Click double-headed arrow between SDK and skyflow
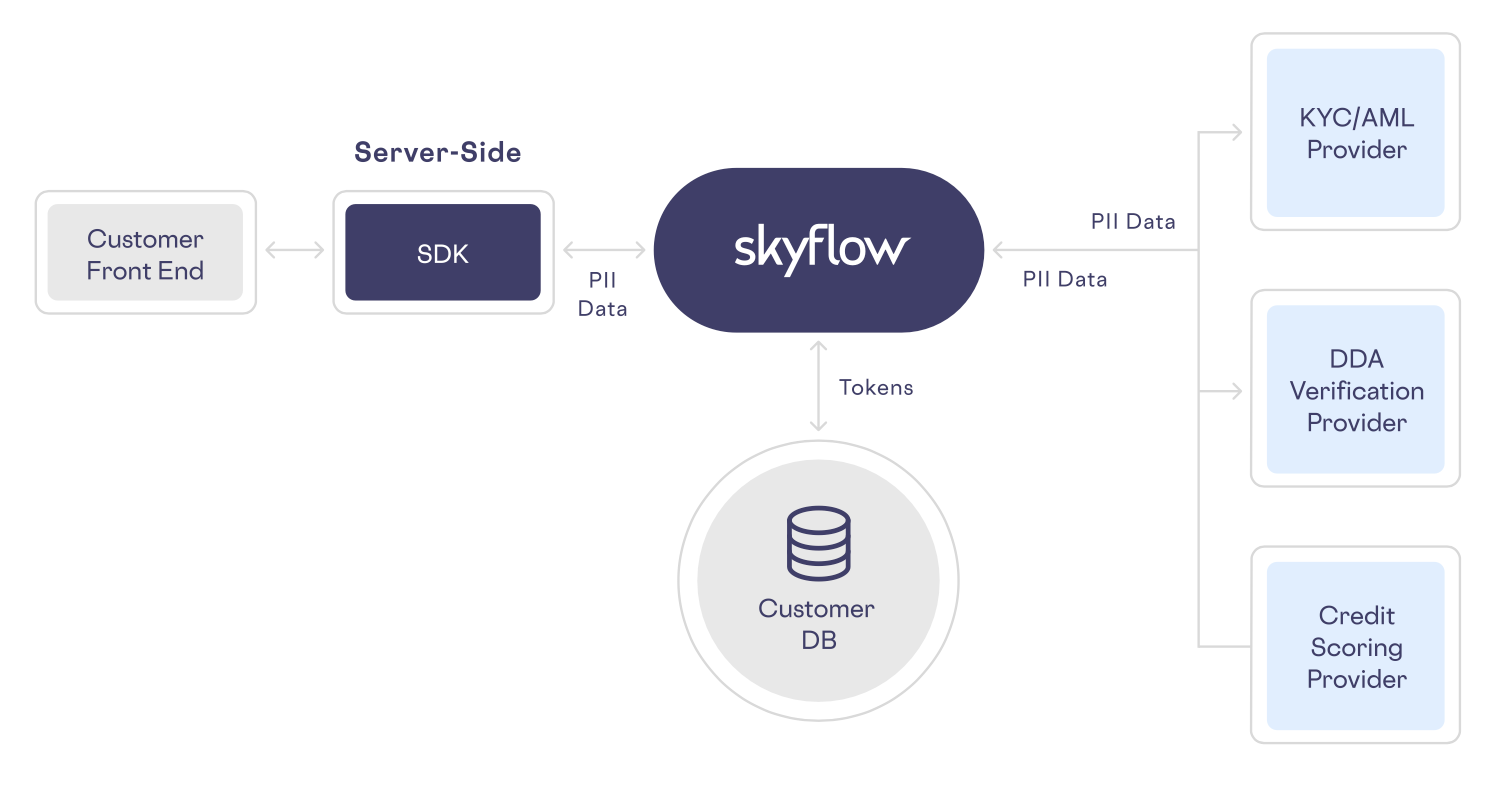The height and width of the screenshot is (788, 1500). 603,251
